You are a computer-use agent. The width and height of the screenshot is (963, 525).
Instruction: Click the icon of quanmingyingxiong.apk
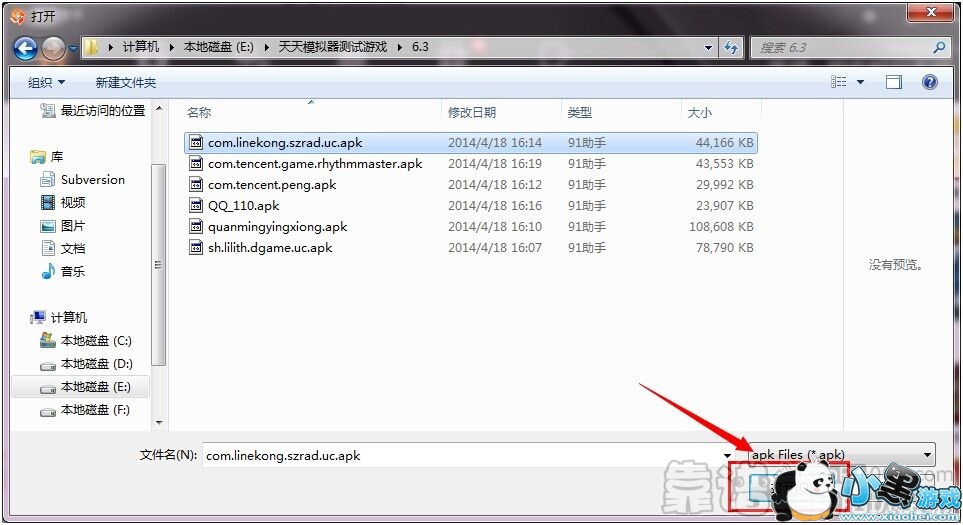point(196,226)
